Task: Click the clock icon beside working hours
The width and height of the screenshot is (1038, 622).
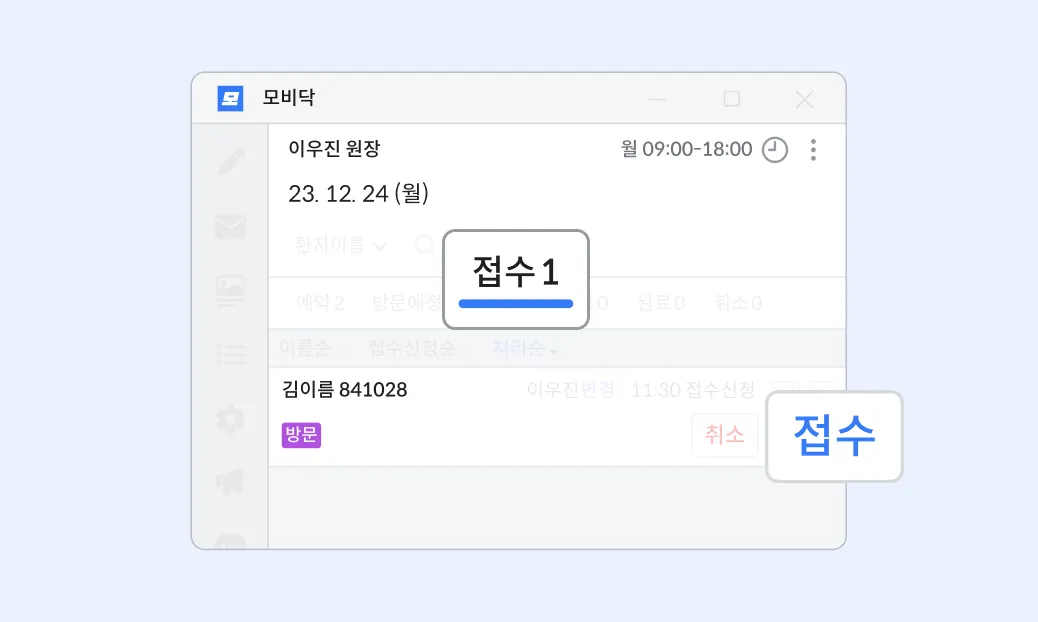Action: (775, 150)
